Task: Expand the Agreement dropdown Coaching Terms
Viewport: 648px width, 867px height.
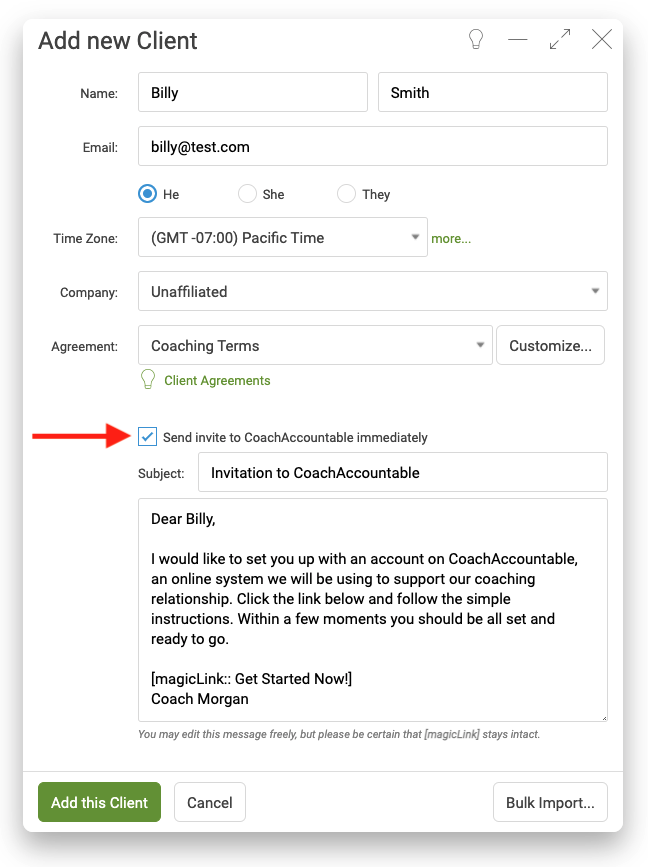Action: [315, 345]
